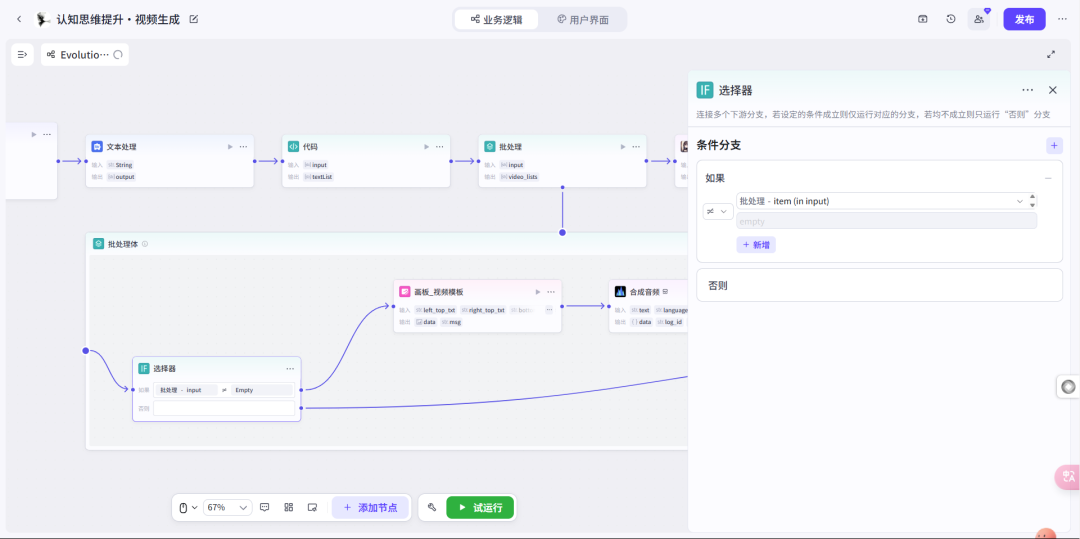Toggle the minimap display icon
This screenshot has height=539, width=1080.
tap(312, 507)
